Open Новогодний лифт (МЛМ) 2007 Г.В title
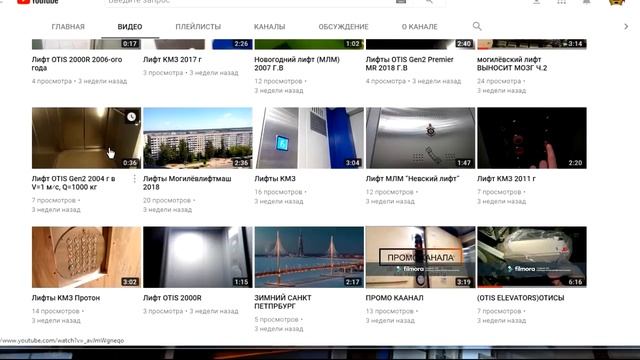The image size is (640, 360). pos(297,64)
